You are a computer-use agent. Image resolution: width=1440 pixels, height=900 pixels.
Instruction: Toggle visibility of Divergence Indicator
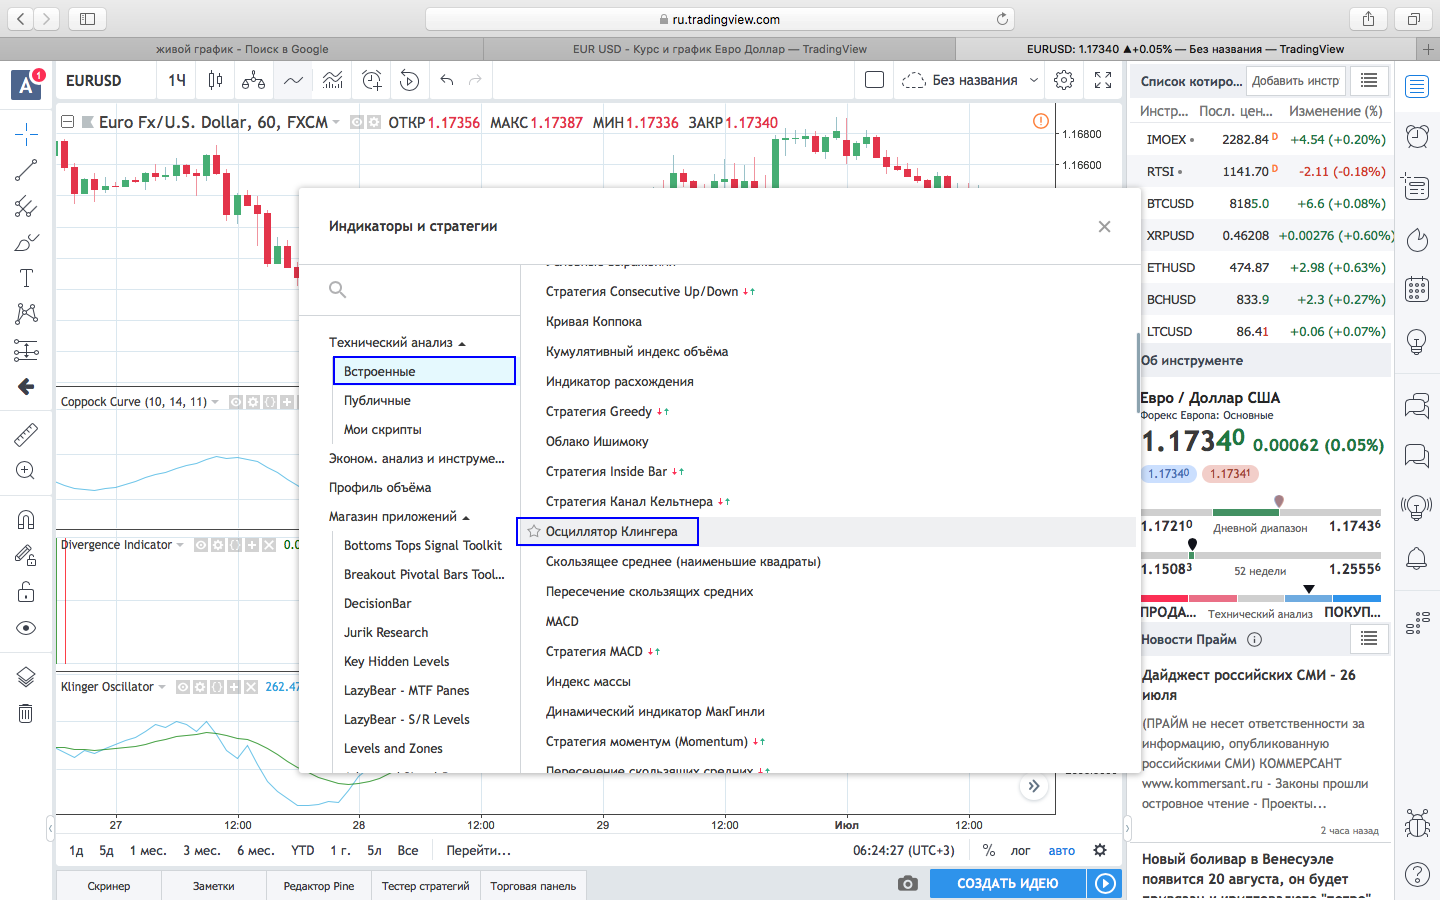201,545
